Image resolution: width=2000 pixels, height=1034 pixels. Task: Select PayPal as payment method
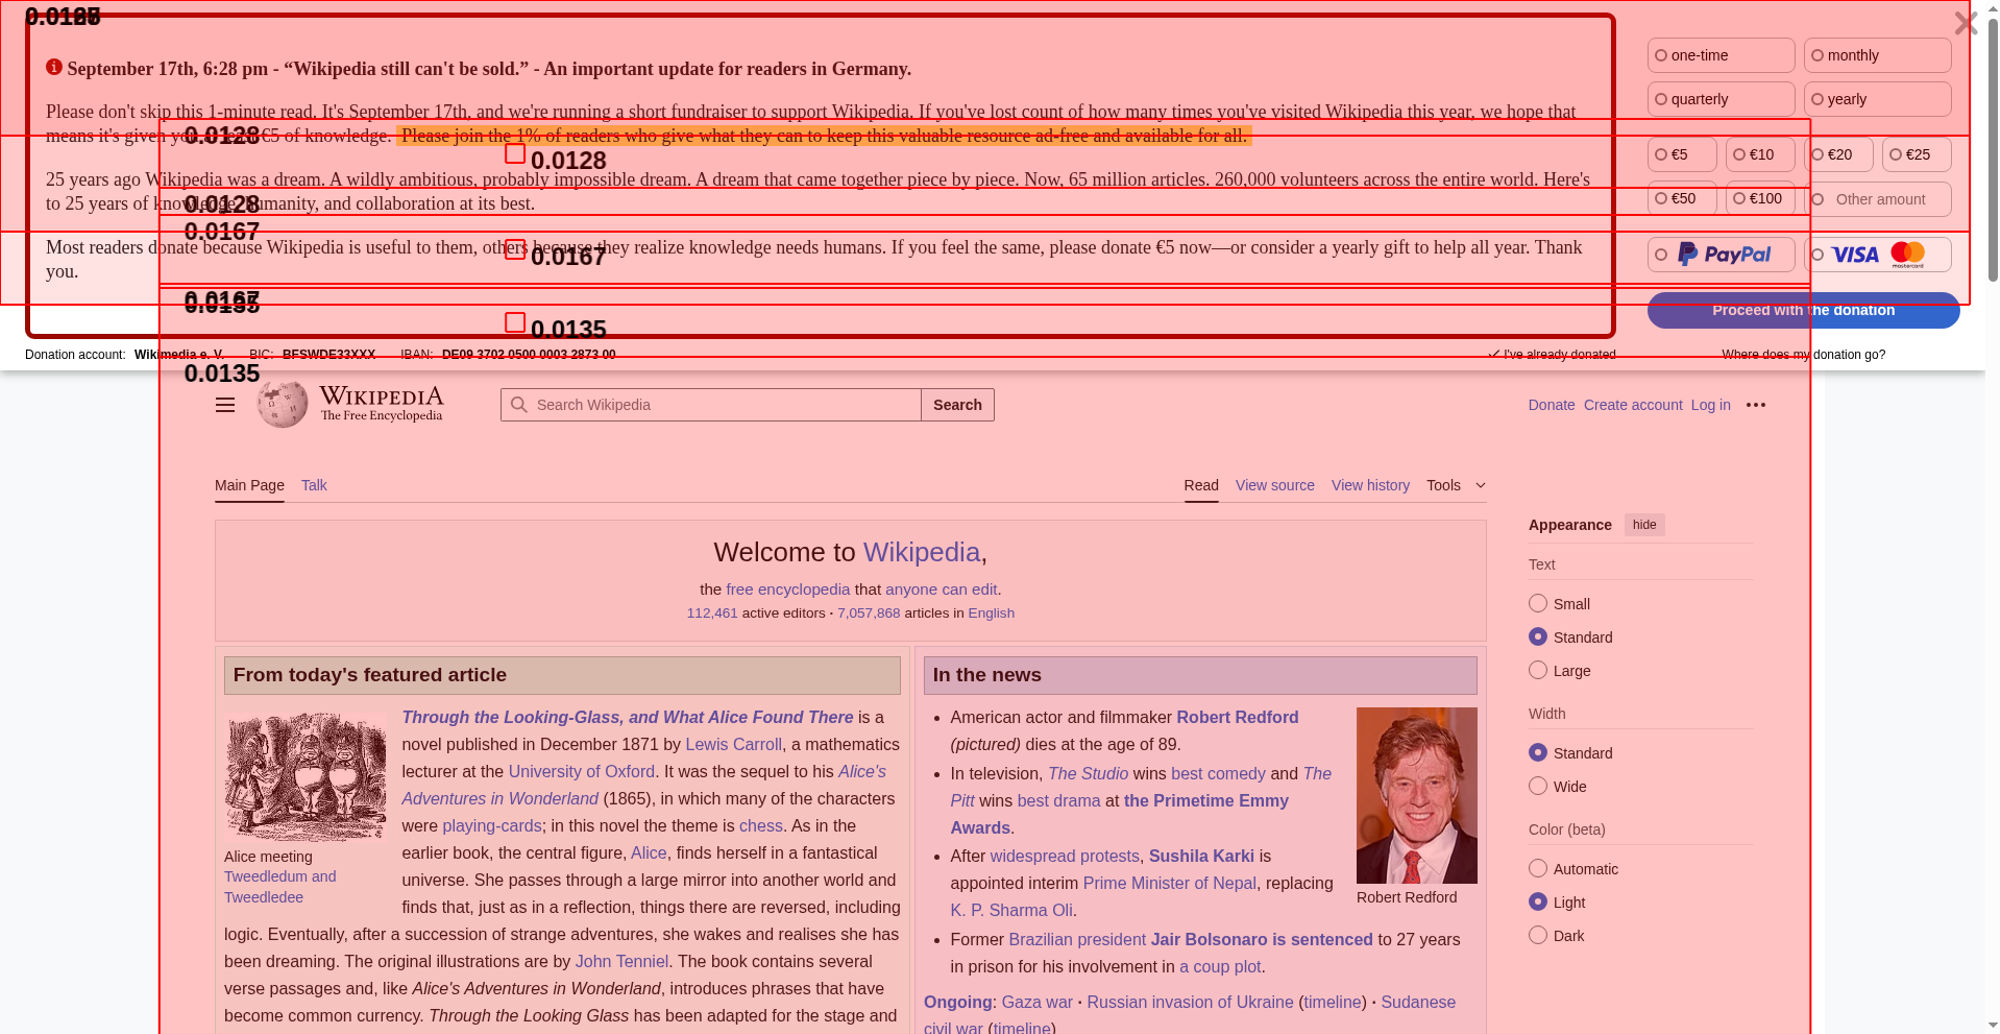click(1721, 255)
